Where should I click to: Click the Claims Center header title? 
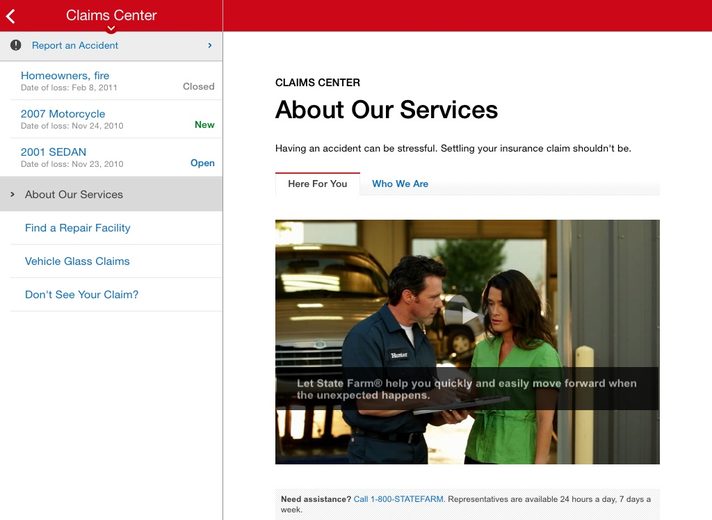[x=111, y=15]
